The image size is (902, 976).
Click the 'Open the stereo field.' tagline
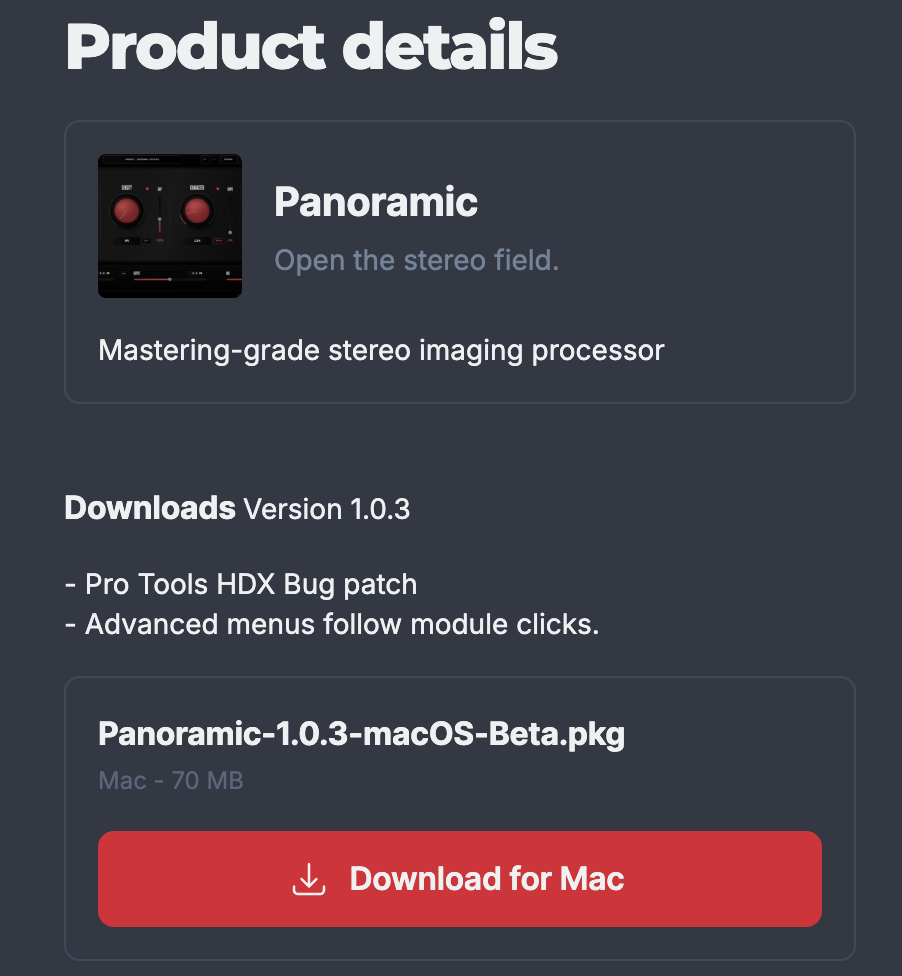416,260
